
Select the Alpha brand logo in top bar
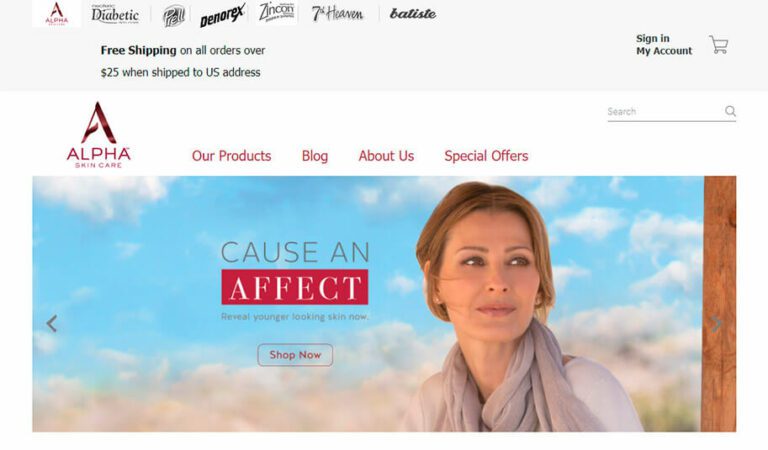(x=57, y=14)
